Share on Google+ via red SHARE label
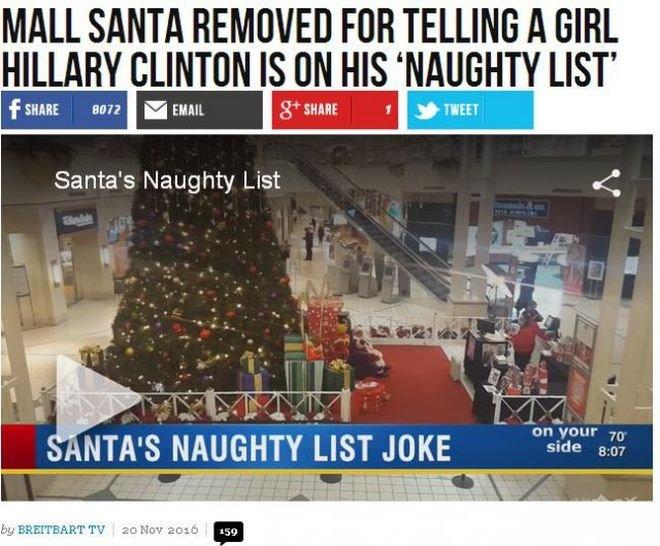Viewport: 660px width, 546px height. (321, 110)
